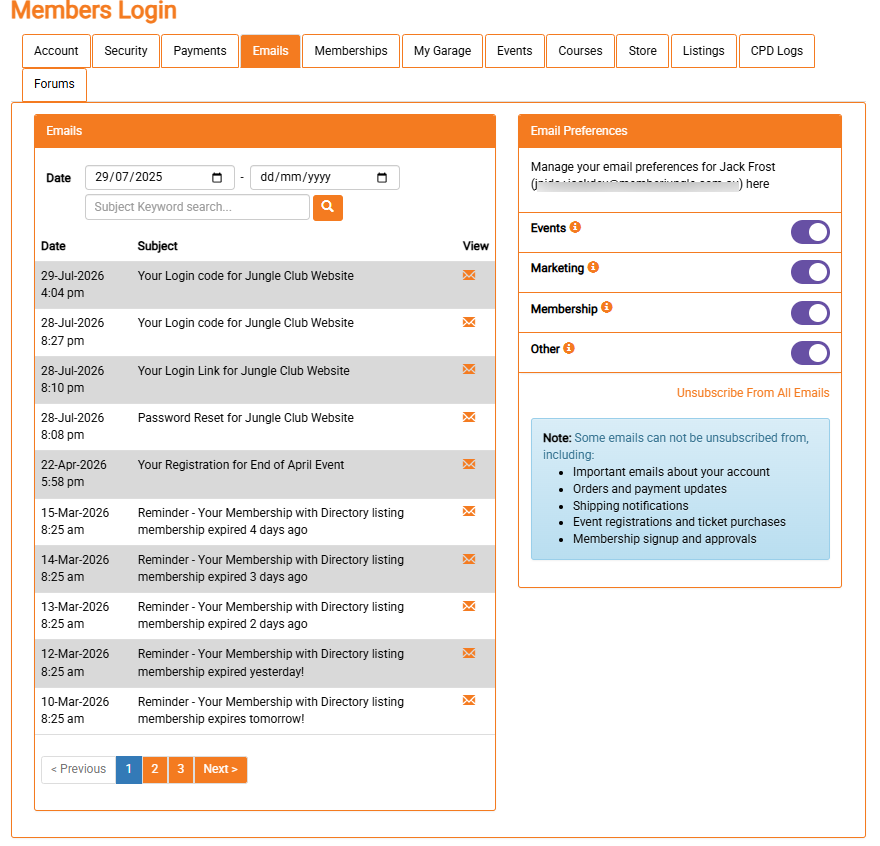Switch to the Security tab
The width and height of the screenshot is (880, 846).
click(x=126, y=51)
